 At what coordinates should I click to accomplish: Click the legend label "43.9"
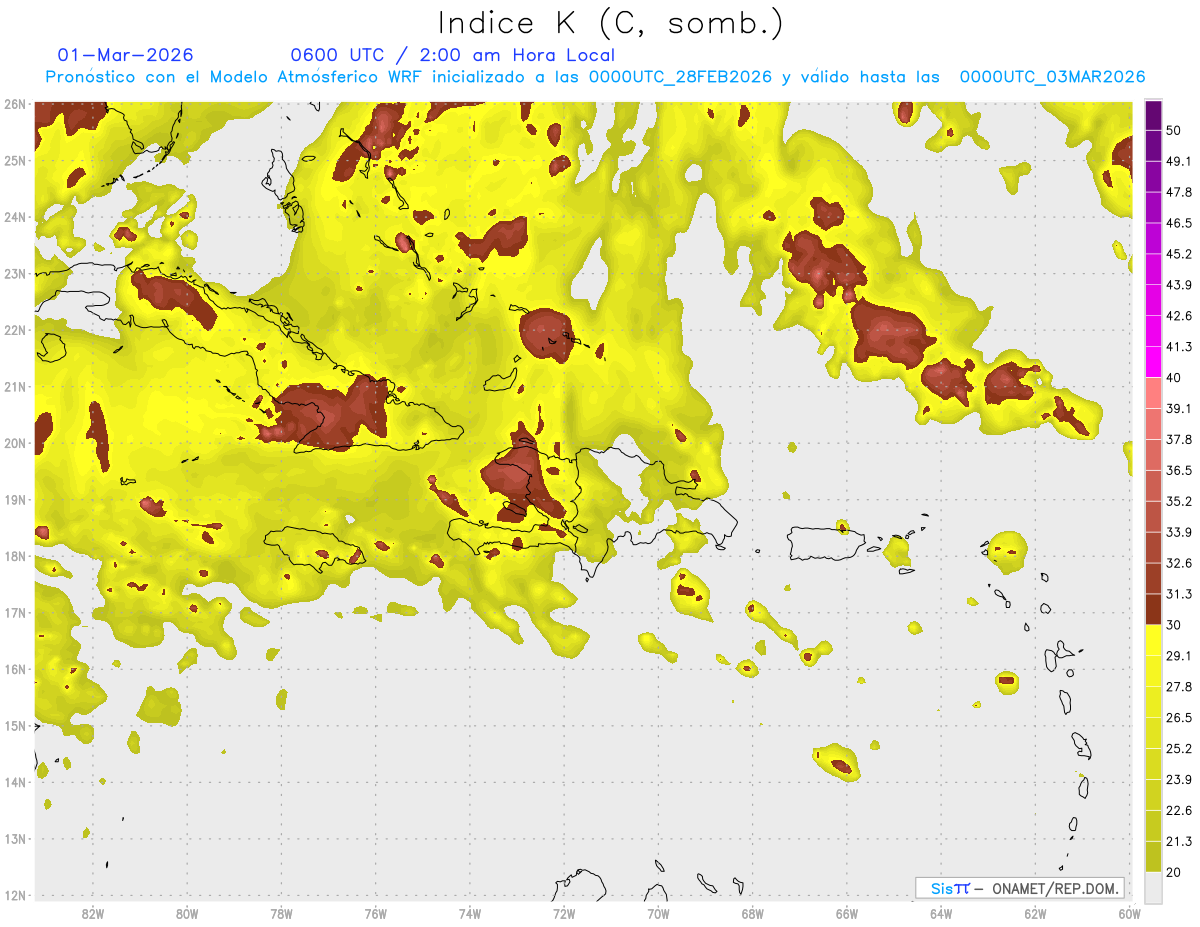click(1179, 285)
